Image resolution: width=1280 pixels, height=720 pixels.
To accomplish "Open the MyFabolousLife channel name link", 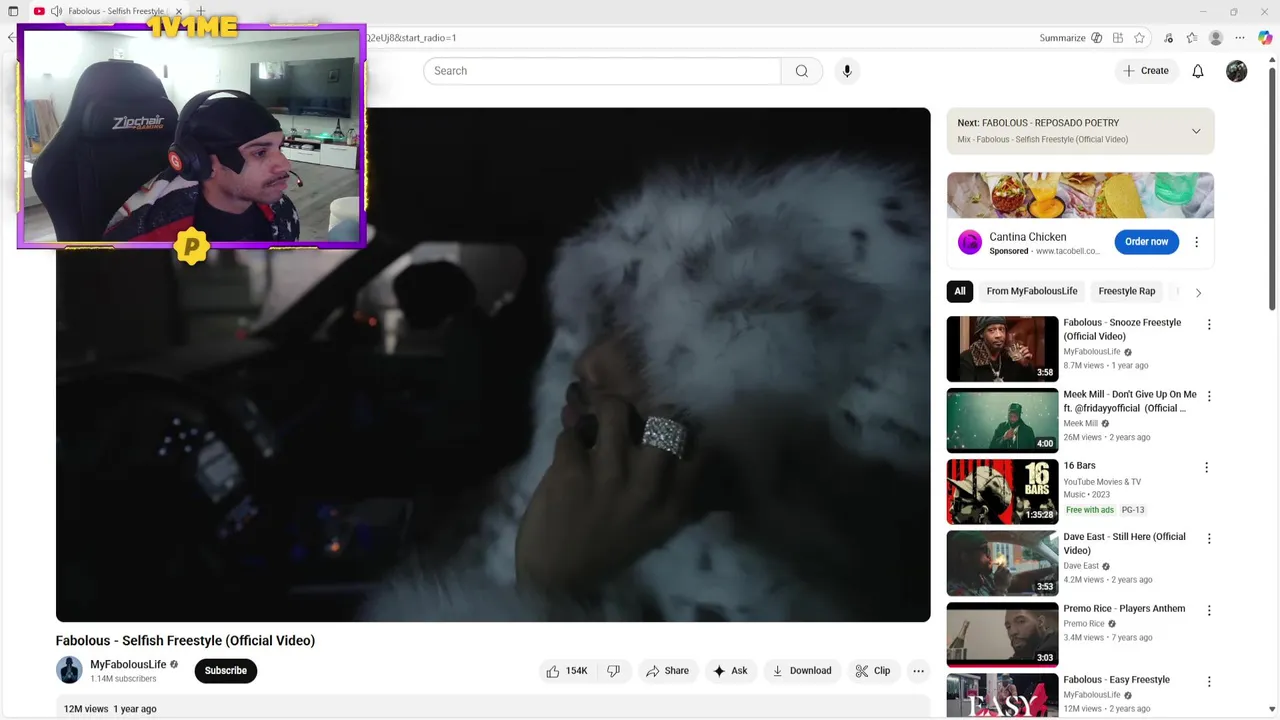I will 128,664.
